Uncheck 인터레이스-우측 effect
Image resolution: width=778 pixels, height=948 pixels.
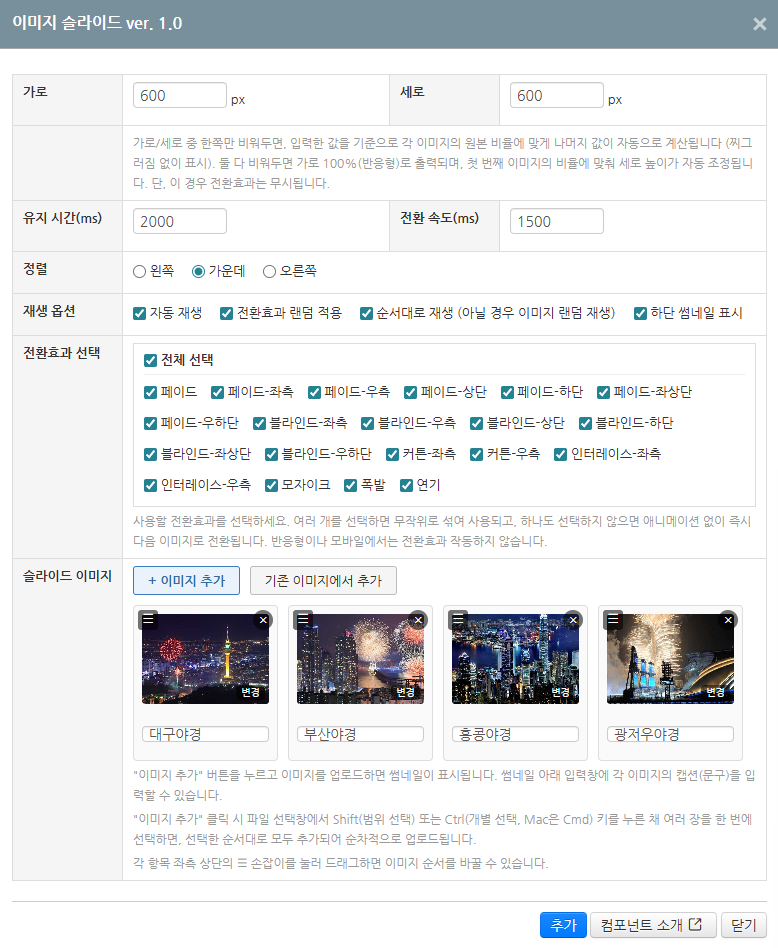tap(151, 485)
